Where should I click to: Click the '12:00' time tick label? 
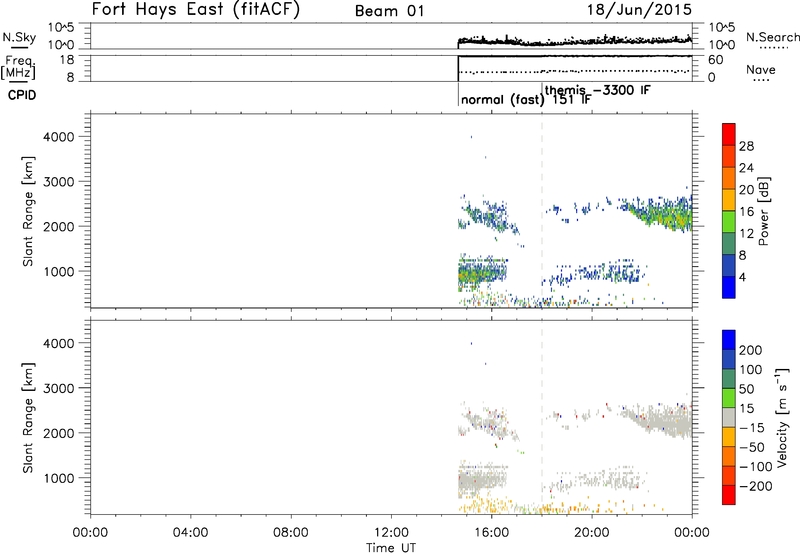(391, 533)
